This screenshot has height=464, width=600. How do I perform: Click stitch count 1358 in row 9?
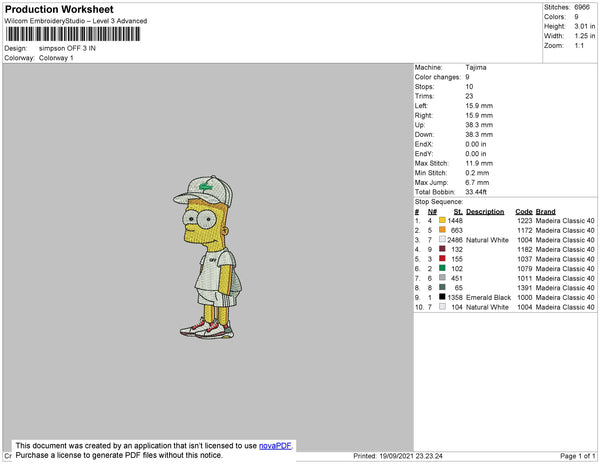(455, 297)
